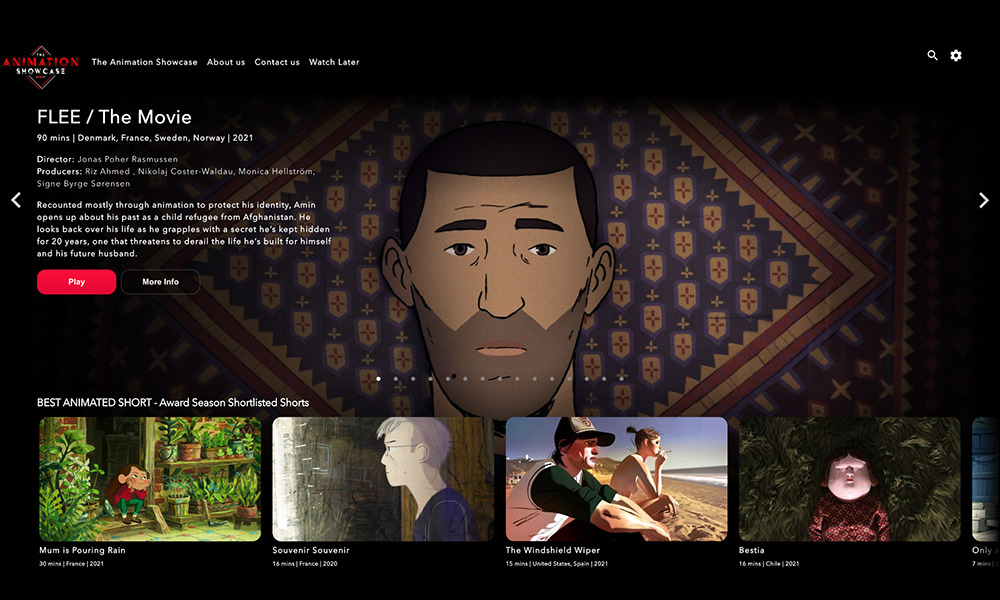Open Souvenir Souvenir thumbnail
1000x600 pixels.
(x=383, y=479)
